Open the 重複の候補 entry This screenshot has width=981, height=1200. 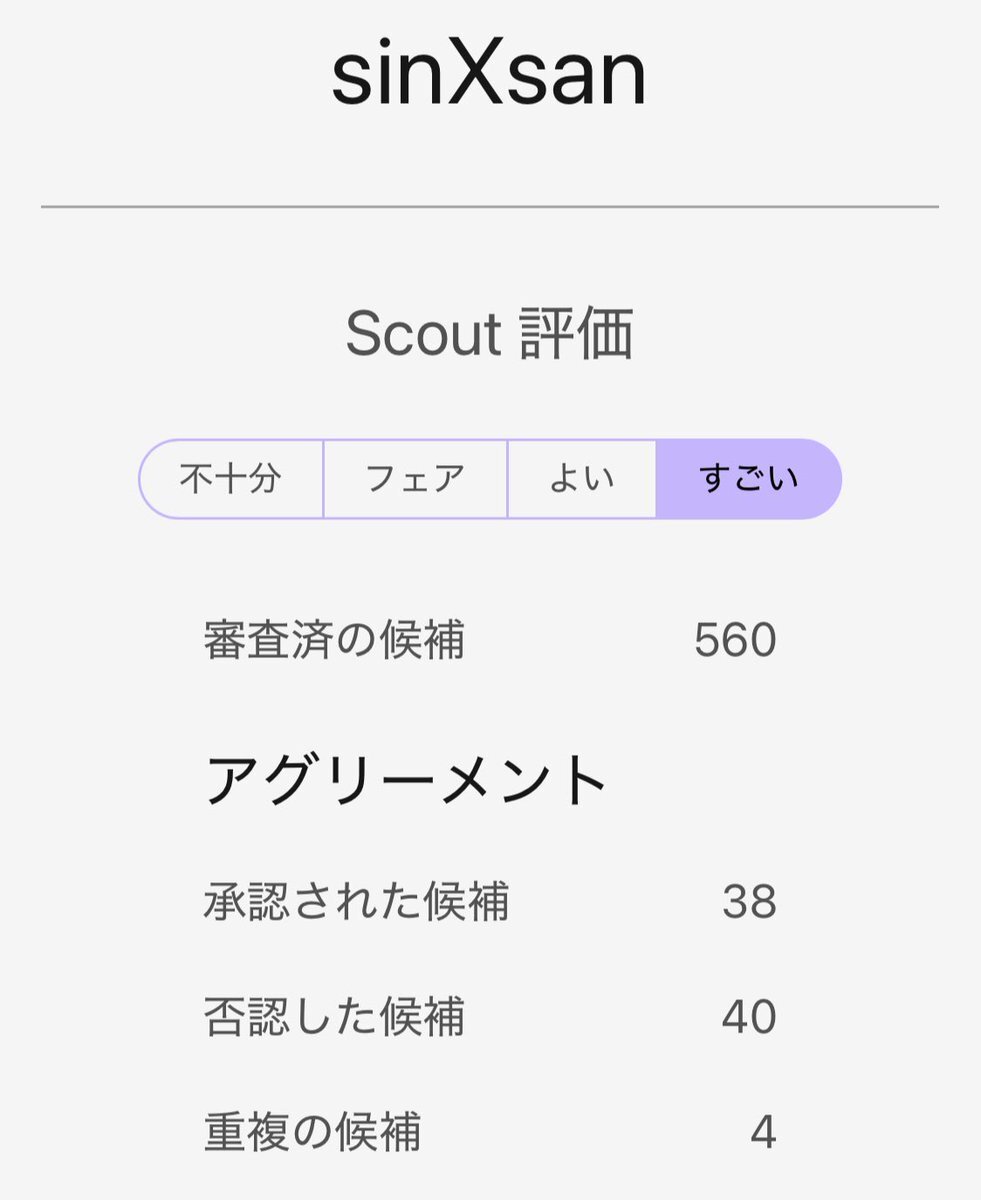312,1132
